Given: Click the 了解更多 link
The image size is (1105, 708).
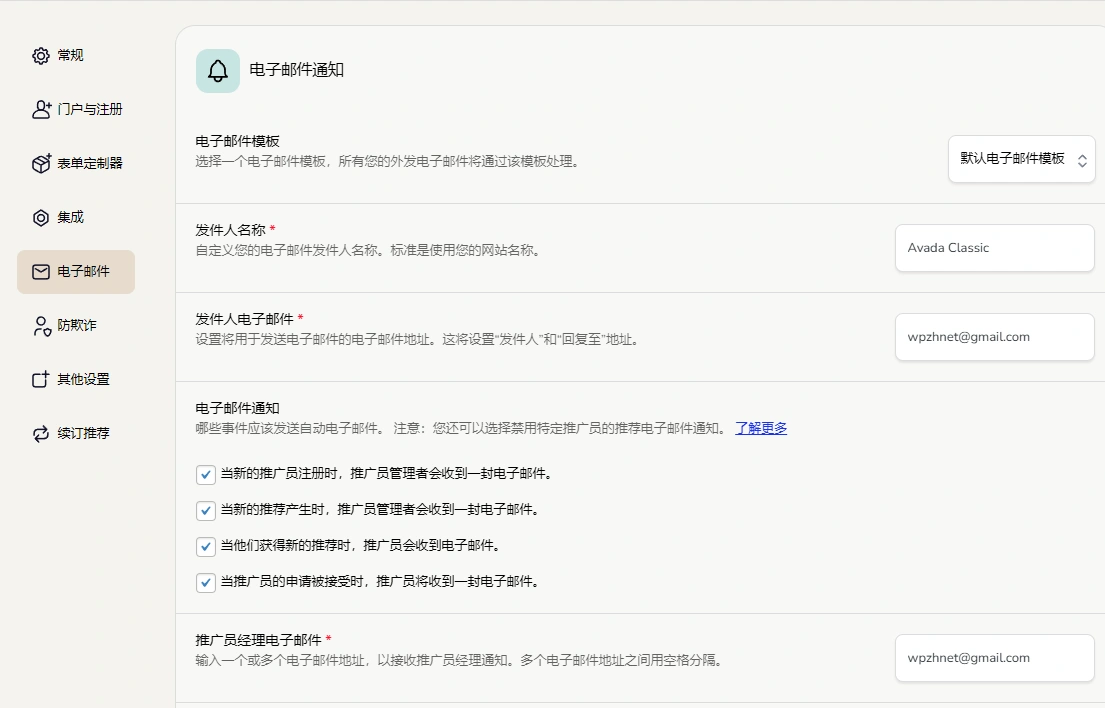Looking at the screenshot, I should (760, 428).
